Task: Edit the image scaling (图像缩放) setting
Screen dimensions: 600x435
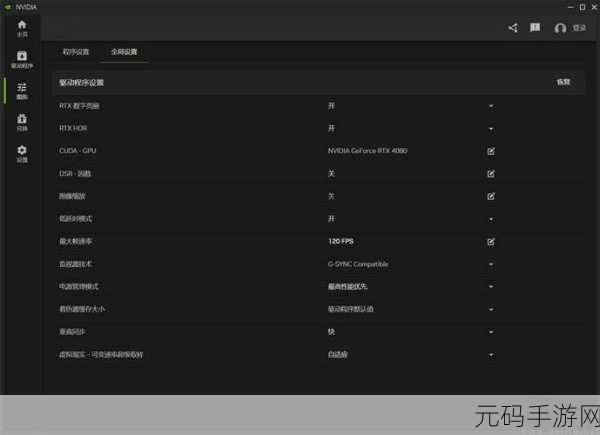Action: point(491,196)
